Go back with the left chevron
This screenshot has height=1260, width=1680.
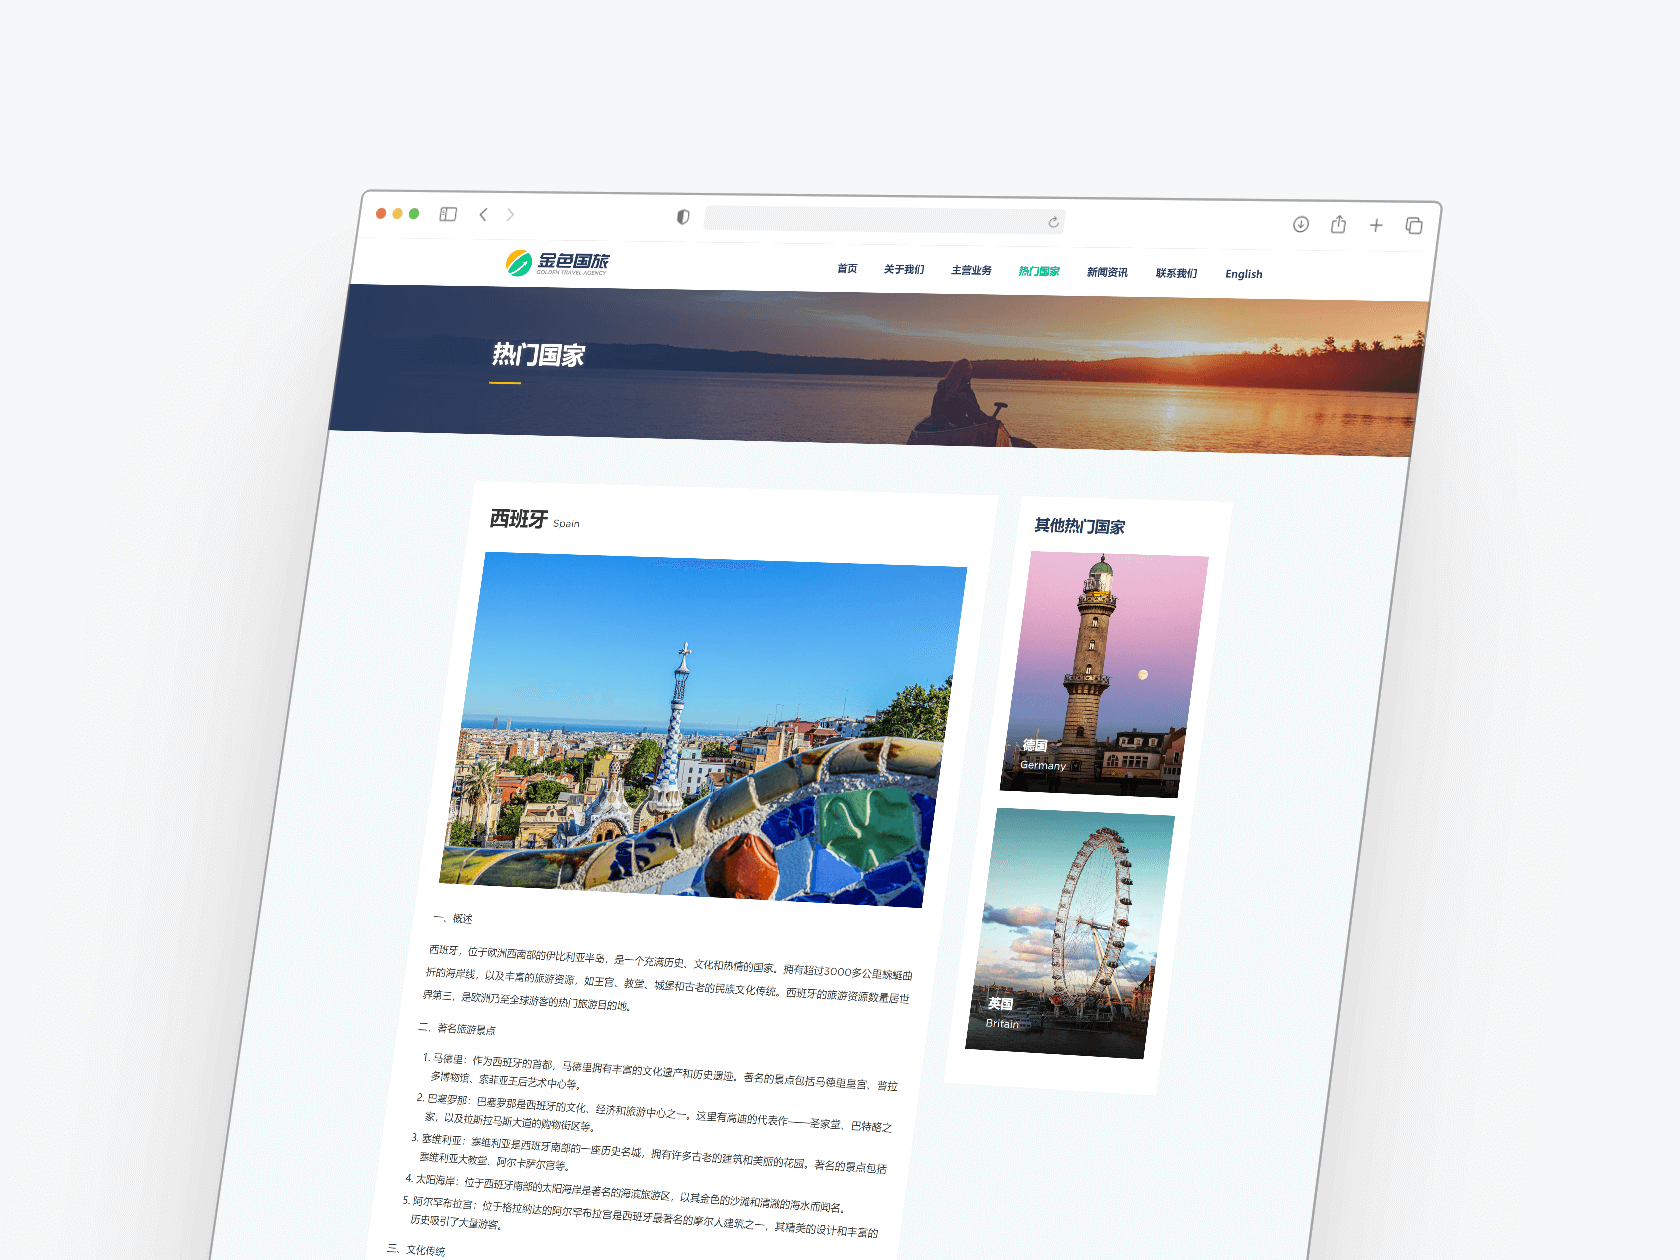click(x=483, y=215)
